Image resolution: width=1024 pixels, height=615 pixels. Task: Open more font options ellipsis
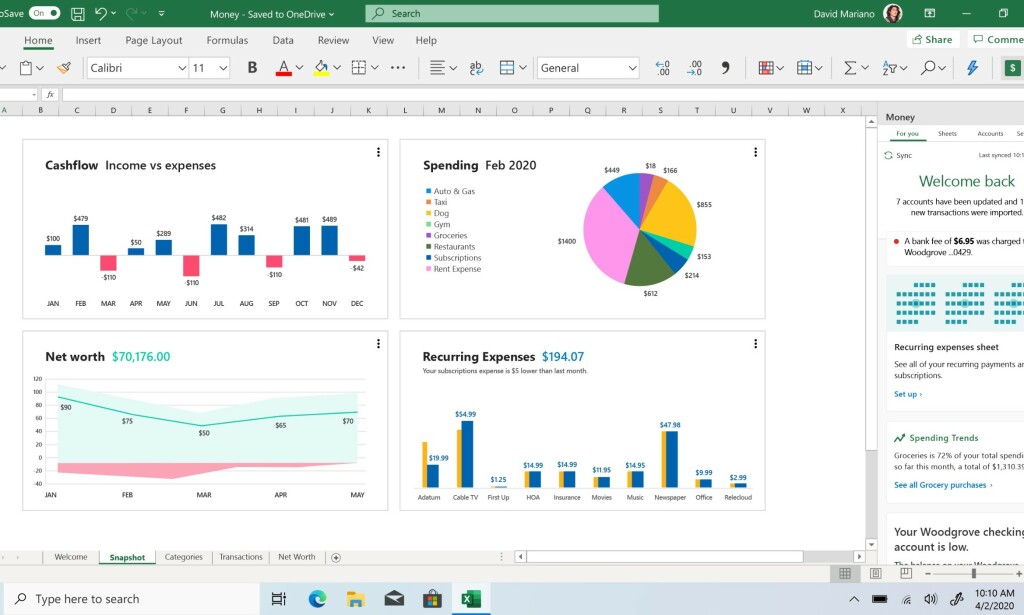pos(398,68)
